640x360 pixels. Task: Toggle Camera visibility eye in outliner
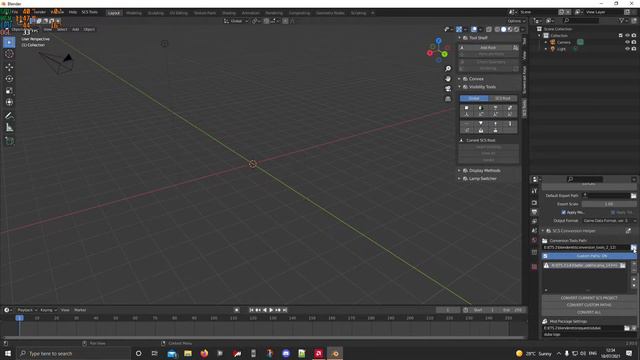627,42
